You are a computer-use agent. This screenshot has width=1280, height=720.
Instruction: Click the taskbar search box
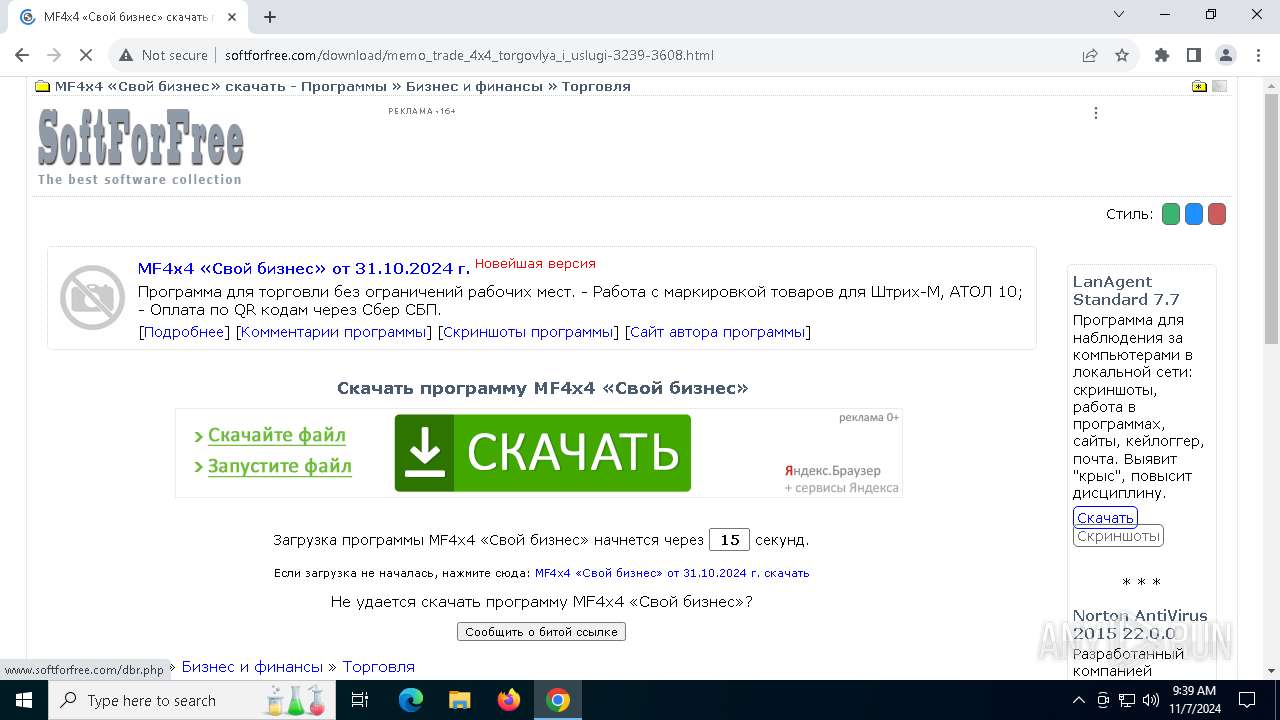pos(192,700)
